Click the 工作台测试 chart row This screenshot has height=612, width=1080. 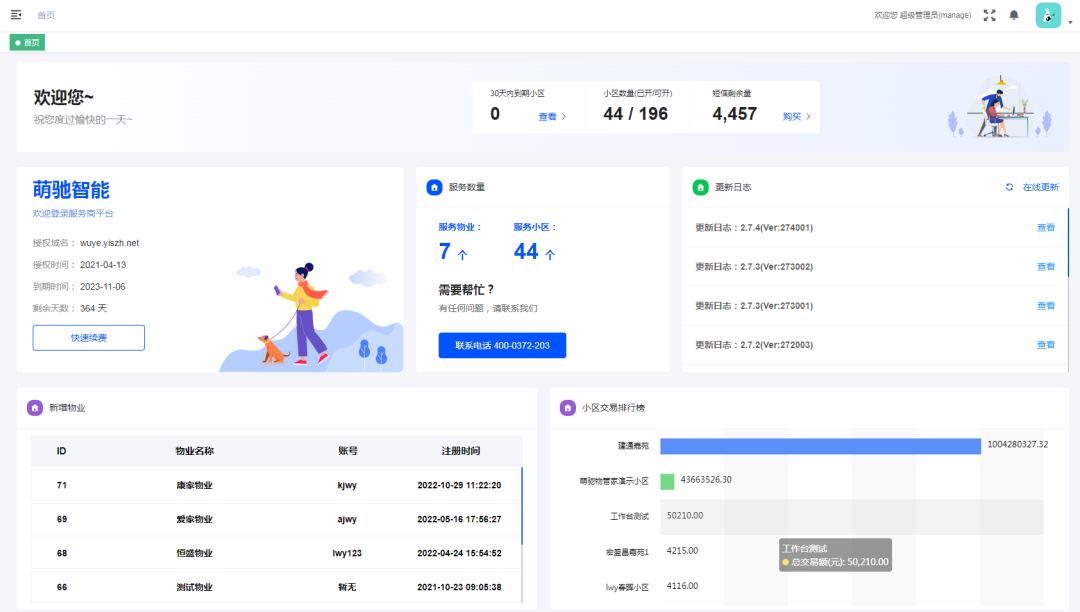click(x=851, y=516)
